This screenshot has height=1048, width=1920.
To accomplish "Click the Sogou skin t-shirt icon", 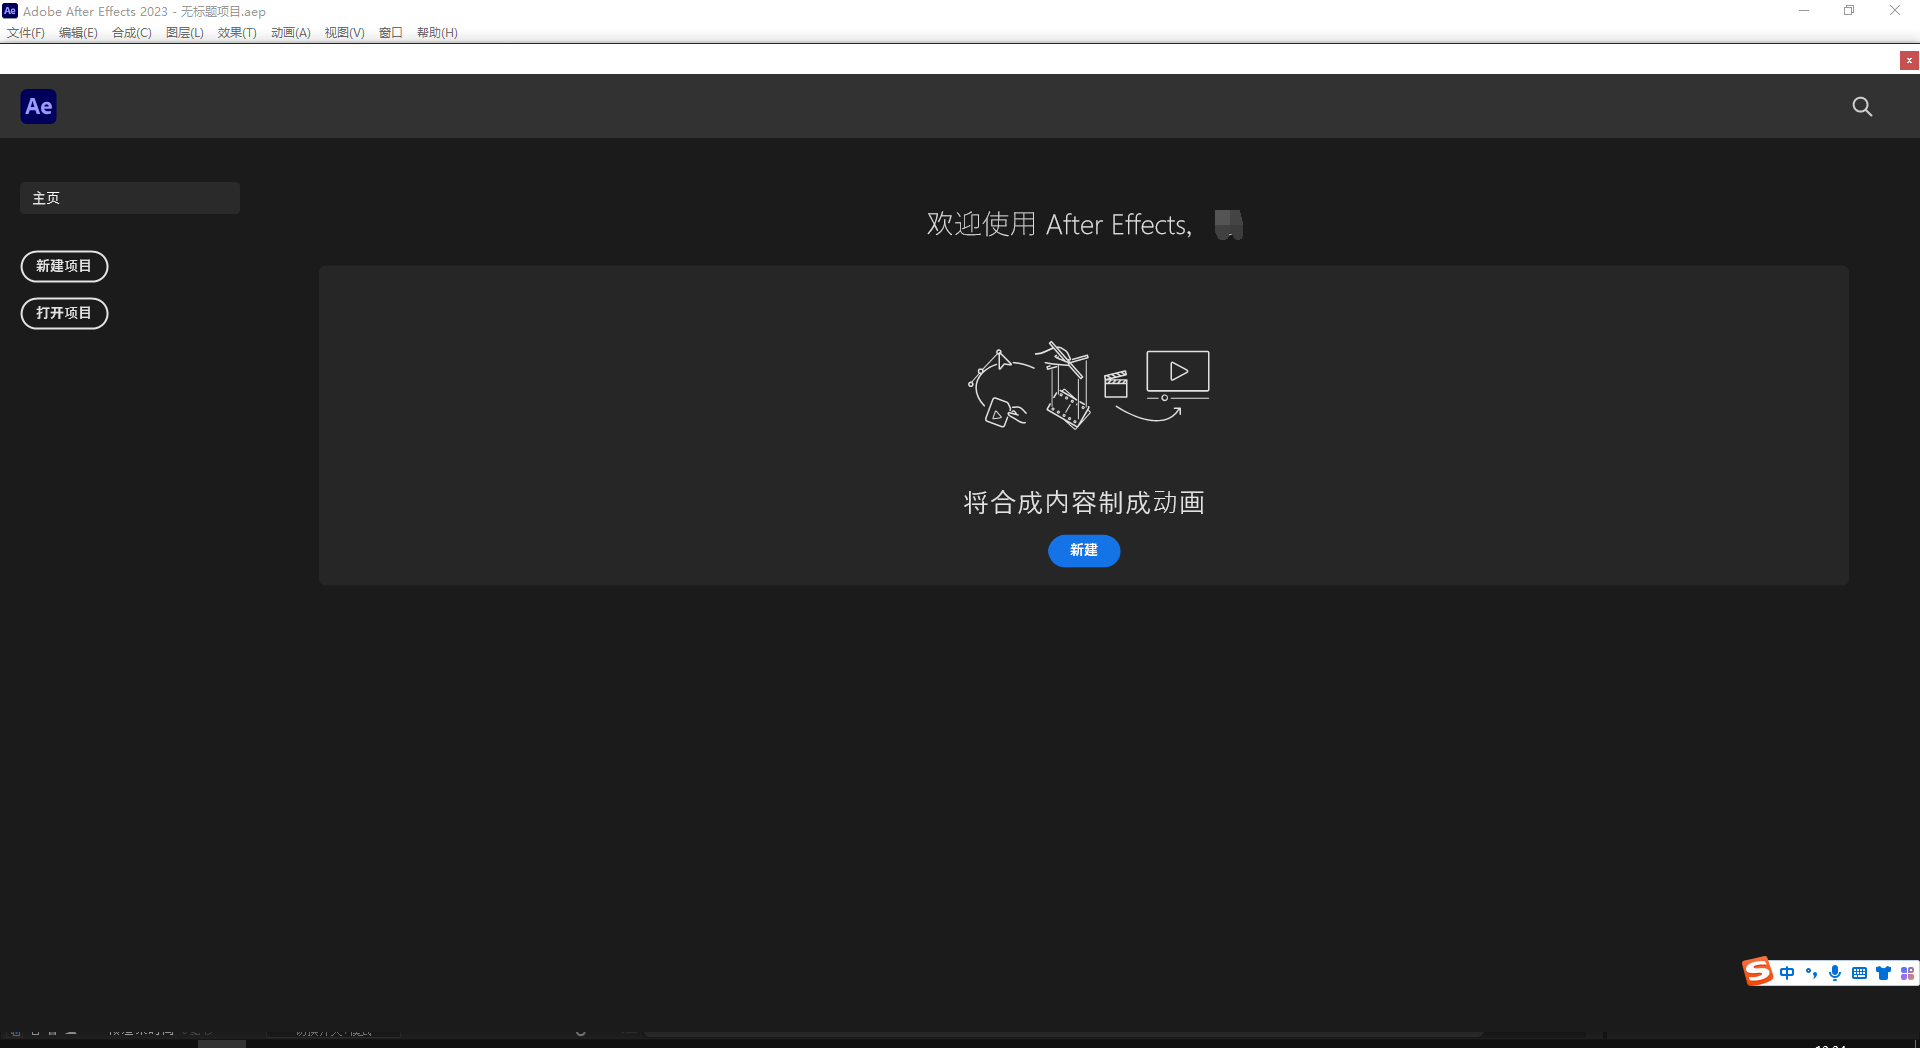I will click(1883, 973).
